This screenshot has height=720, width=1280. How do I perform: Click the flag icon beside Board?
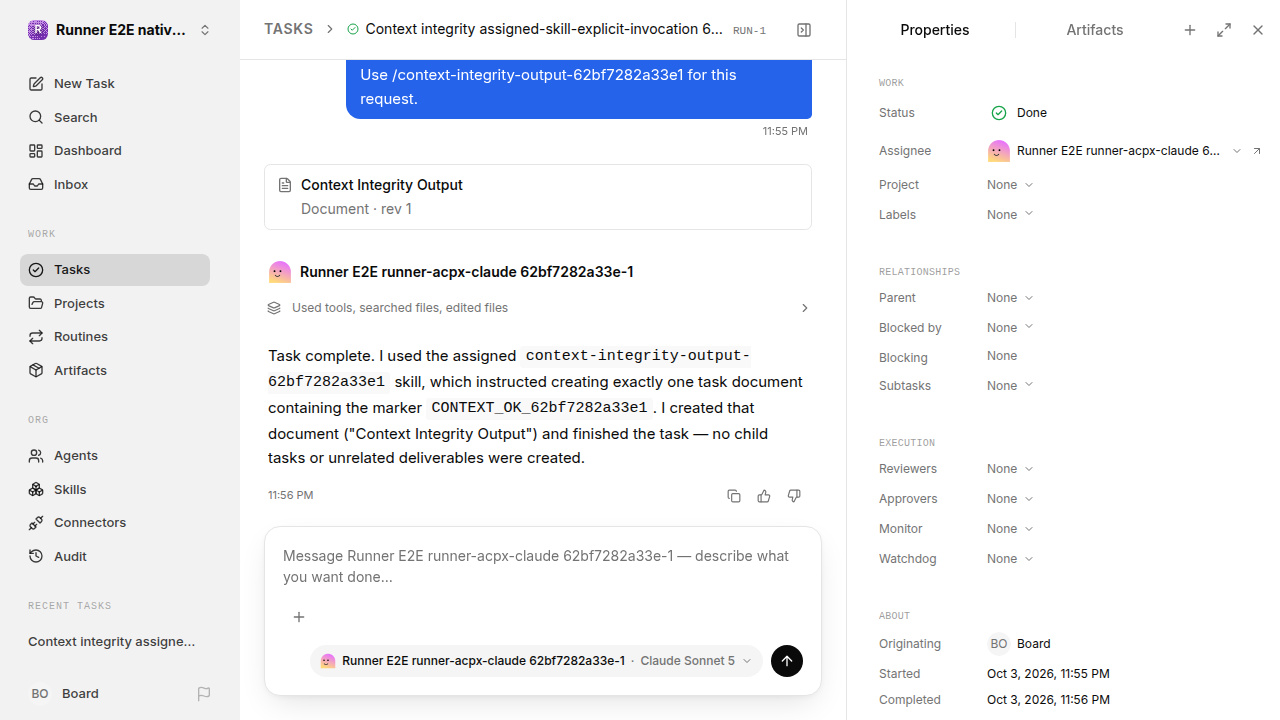(x=204, y=694)
